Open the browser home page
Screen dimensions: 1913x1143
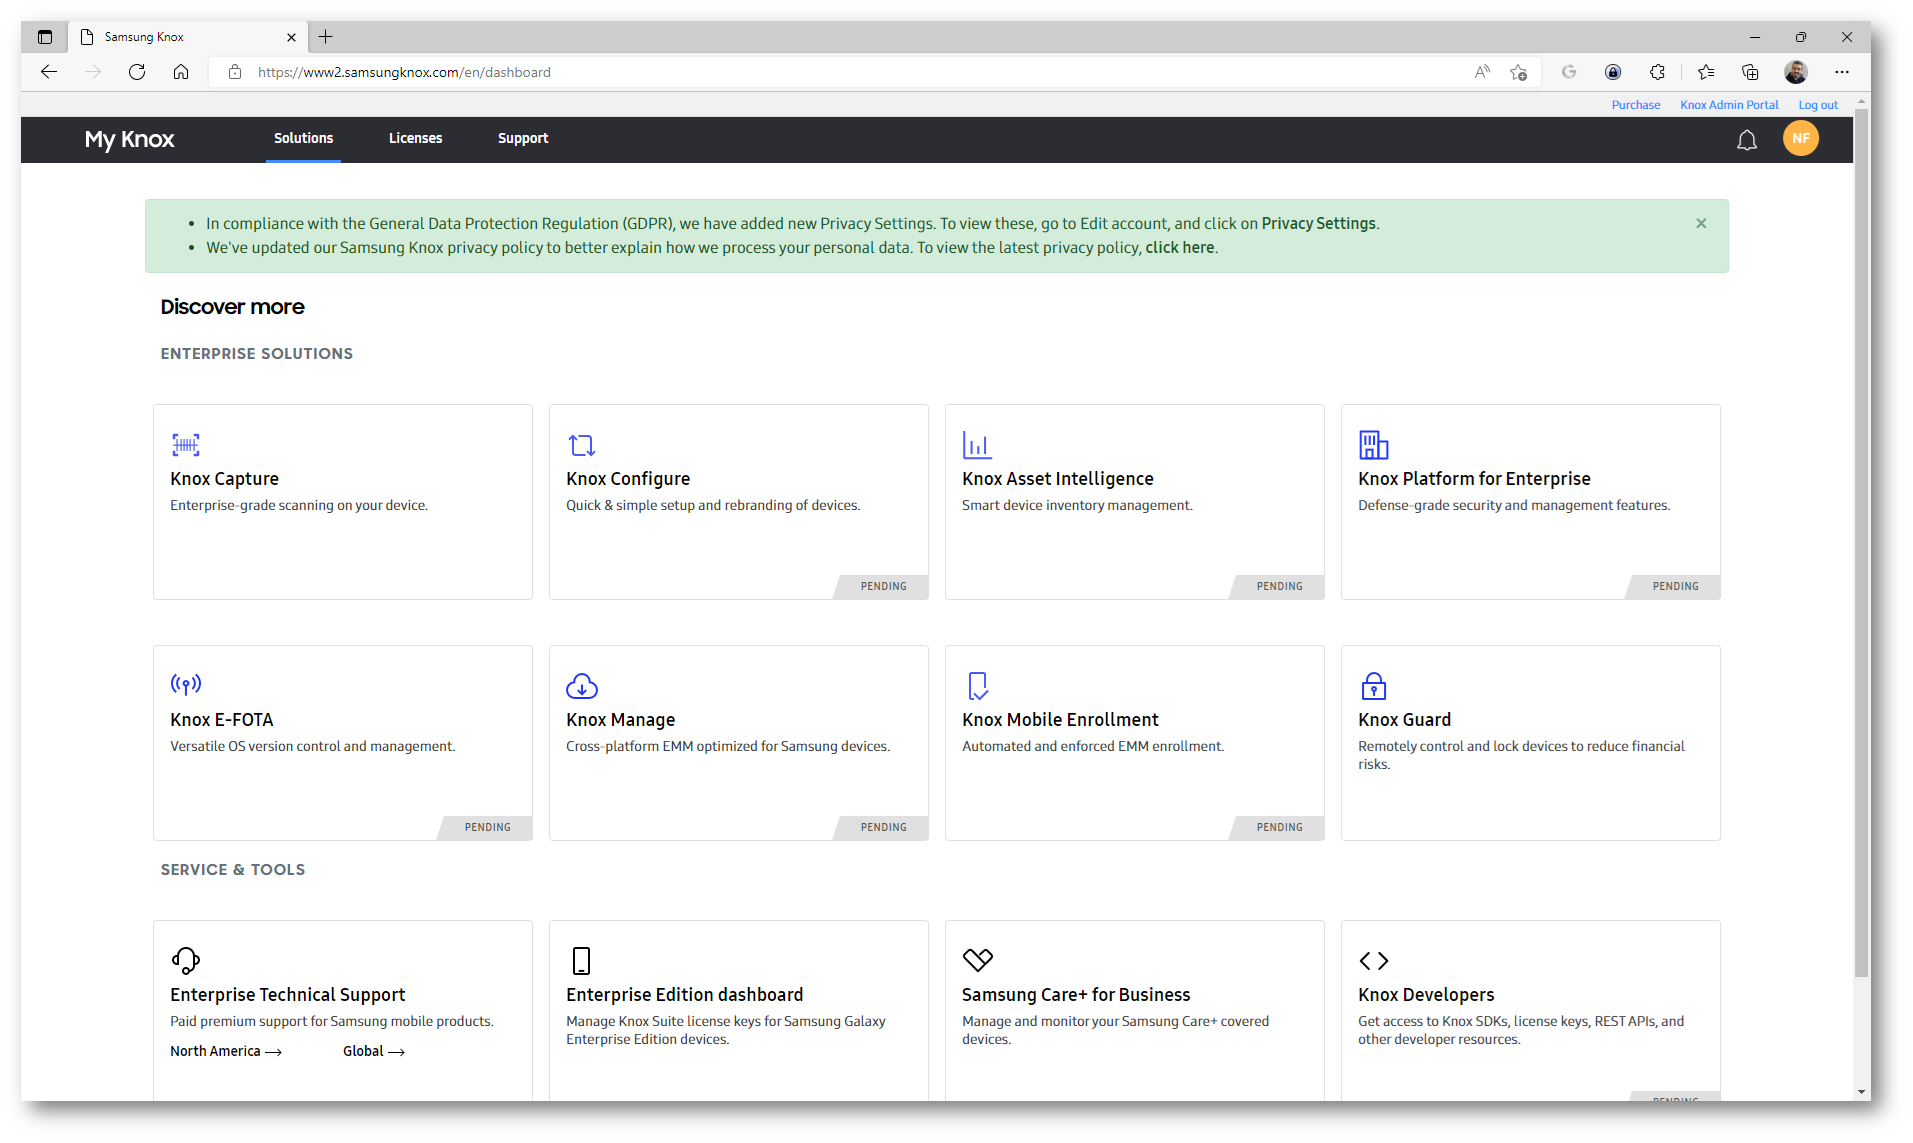pyautogui.click(x=181, y=72)
